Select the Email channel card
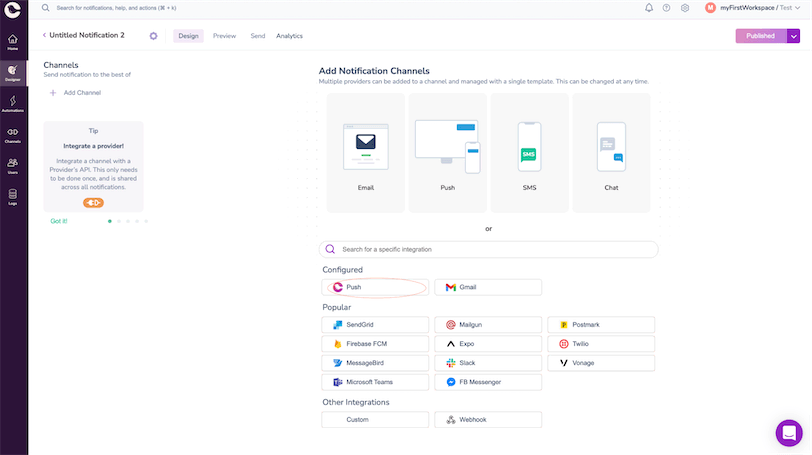Viewport: 812px width, 455px height. (x=366, y=153)
